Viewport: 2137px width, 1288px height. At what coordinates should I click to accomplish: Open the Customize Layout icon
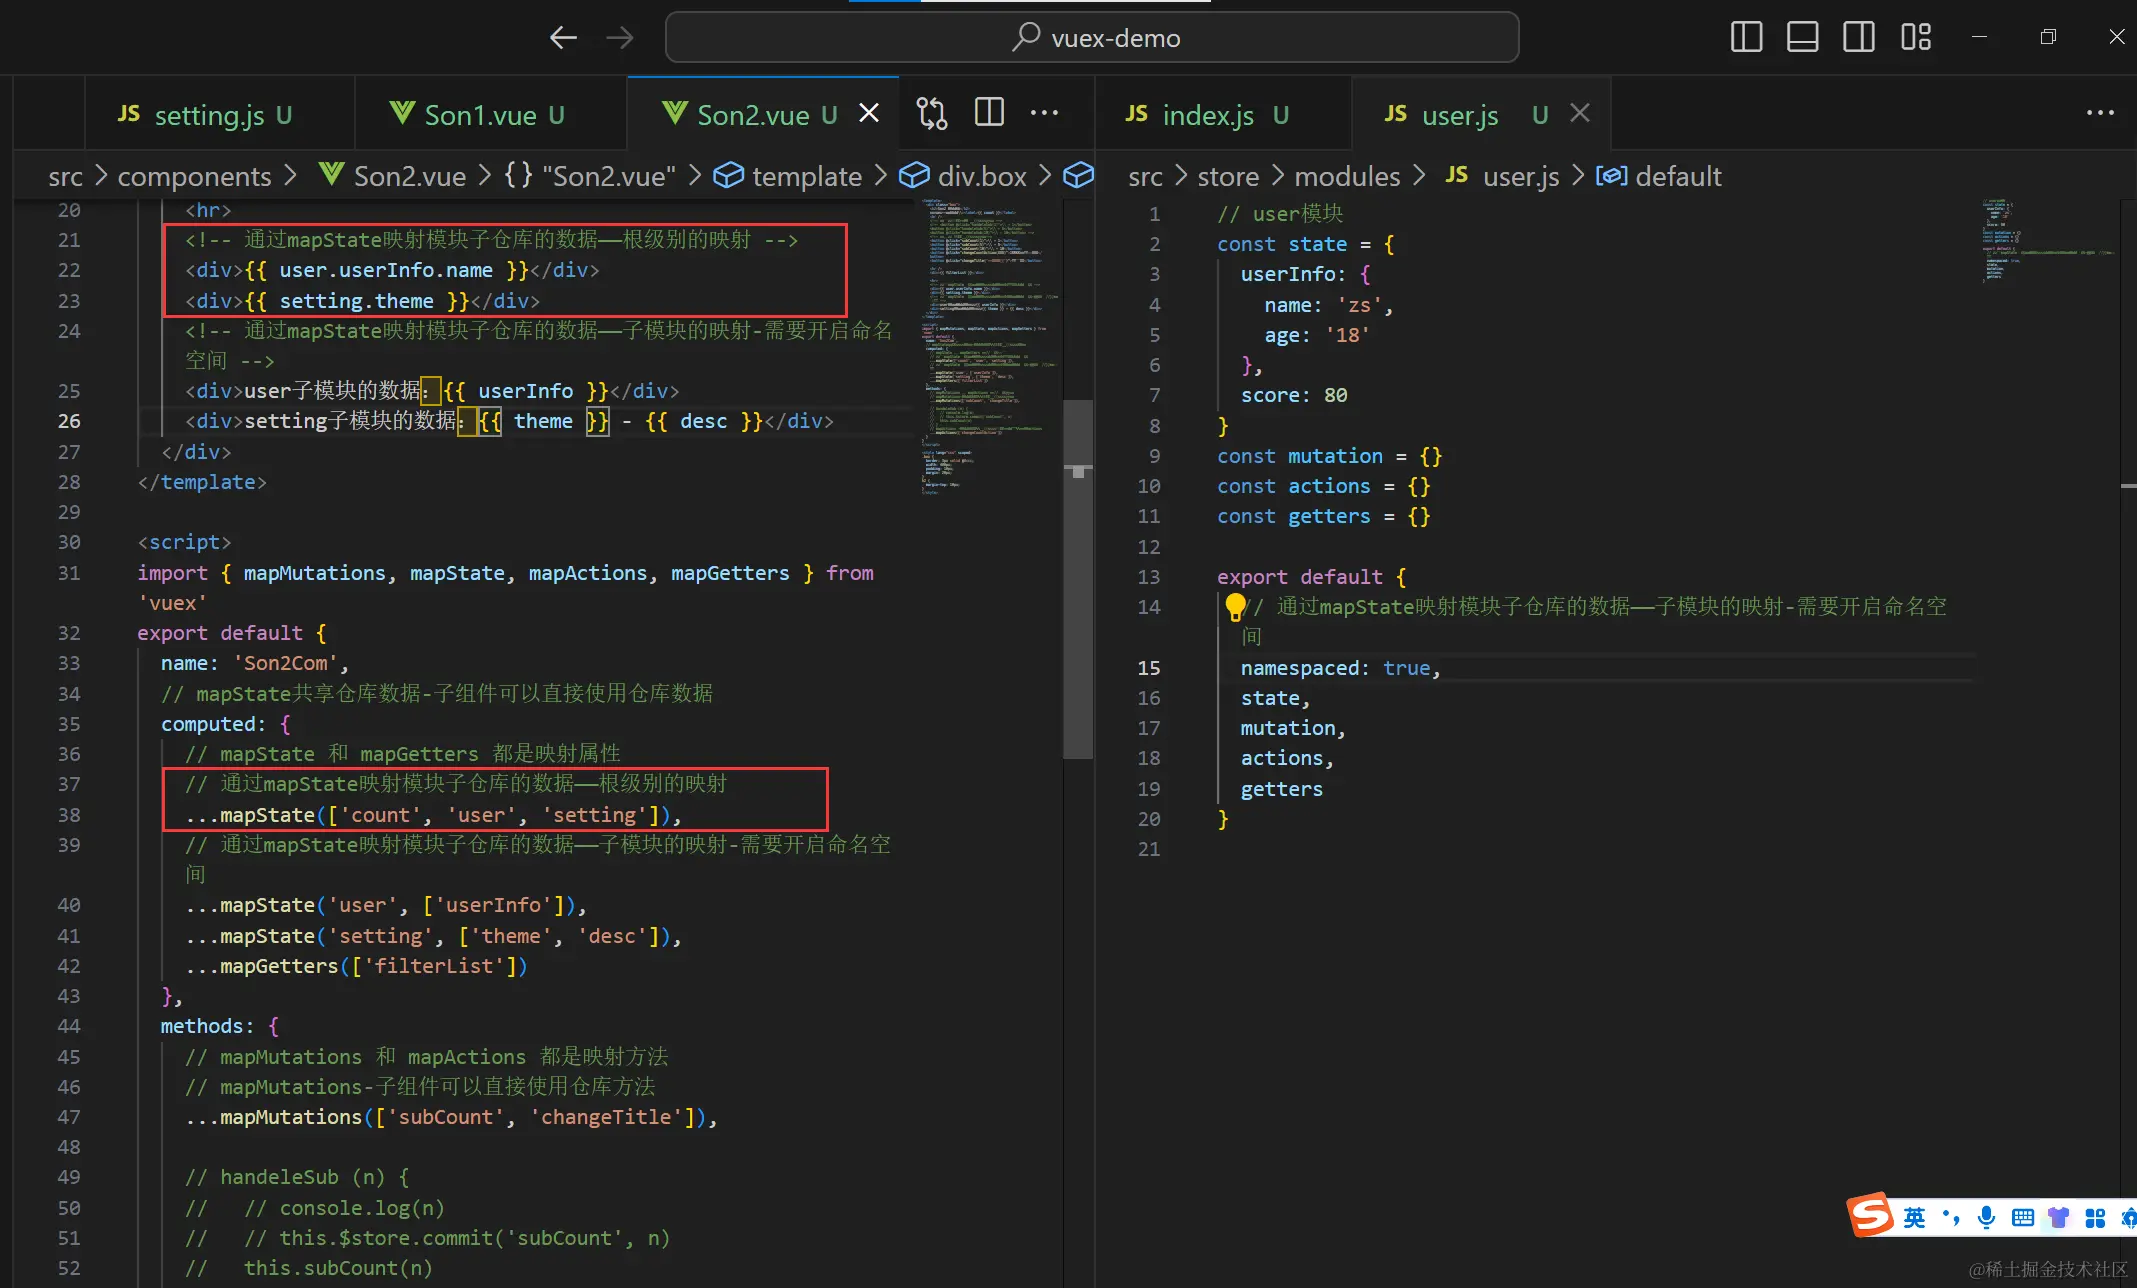1916,37
